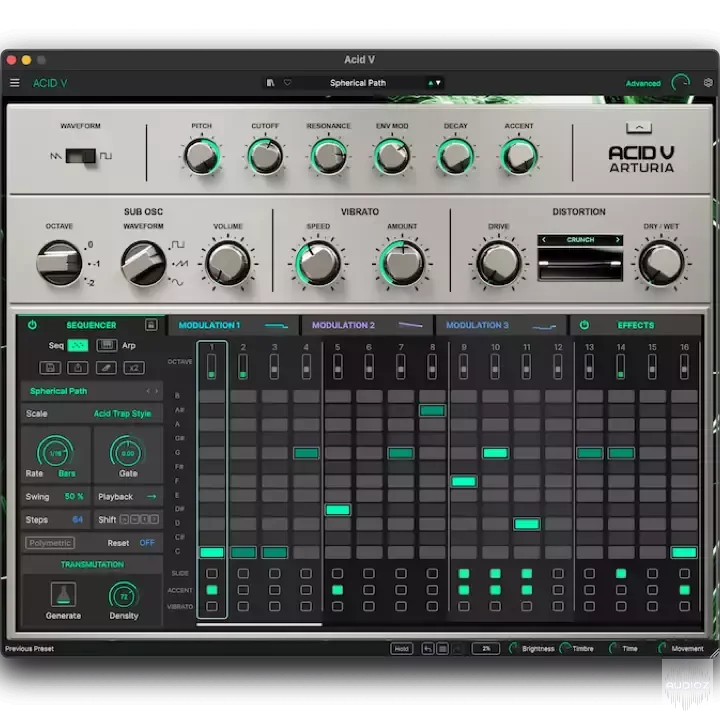Change the Rate Bars unit
This screenshot has height=720, width=720.
(x=67, y=473)
